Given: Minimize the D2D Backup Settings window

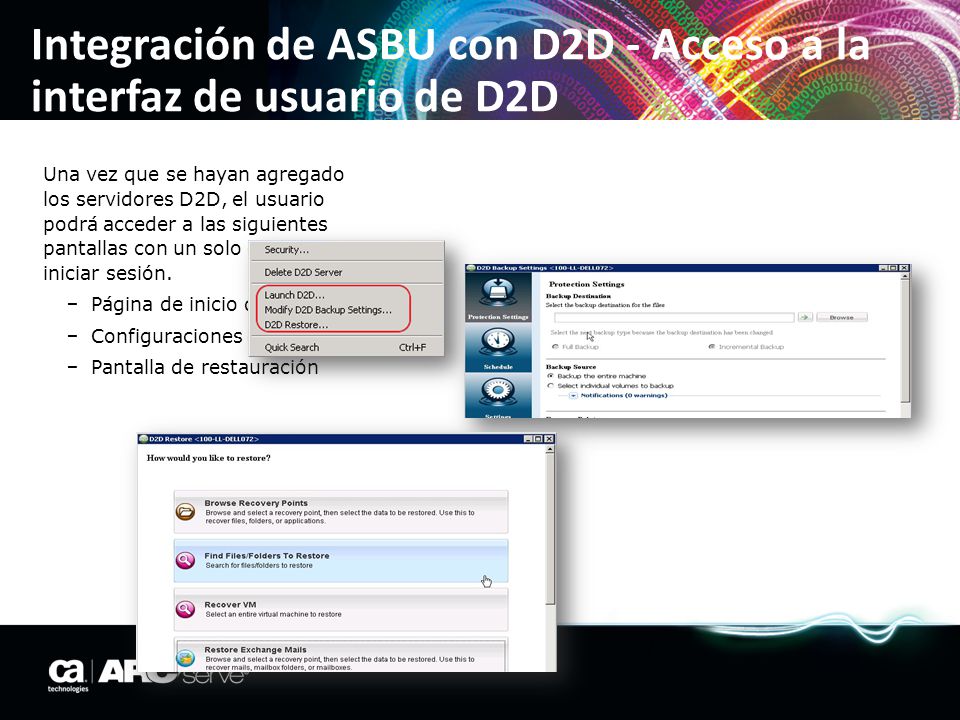Looking at the screenshot, I should [x=883, y=268].
